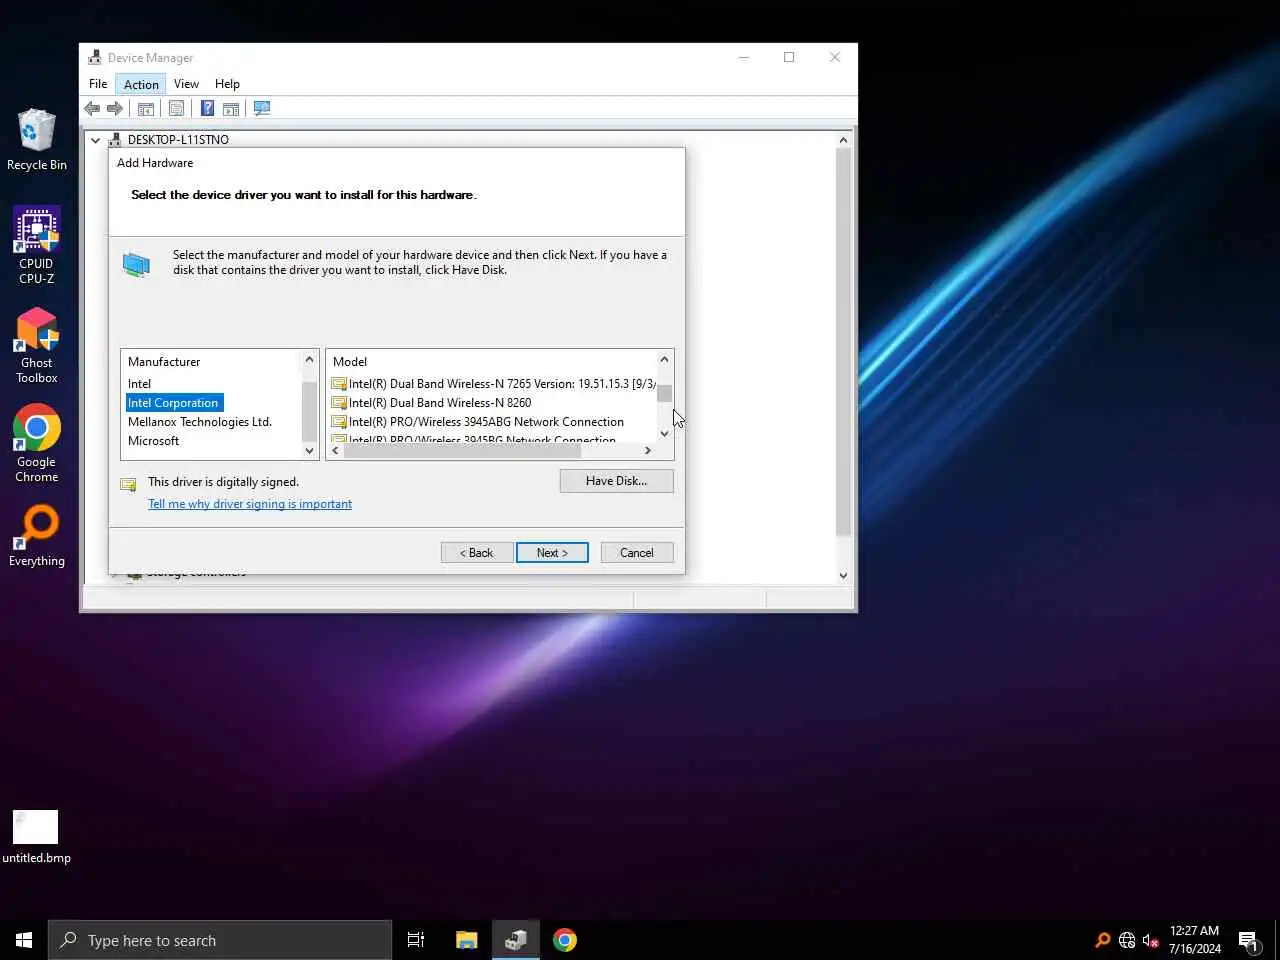This screenshot has width=1280, height=960.
Task: Select the untitled.bmp file thumbnail
Action: [36, 827]
